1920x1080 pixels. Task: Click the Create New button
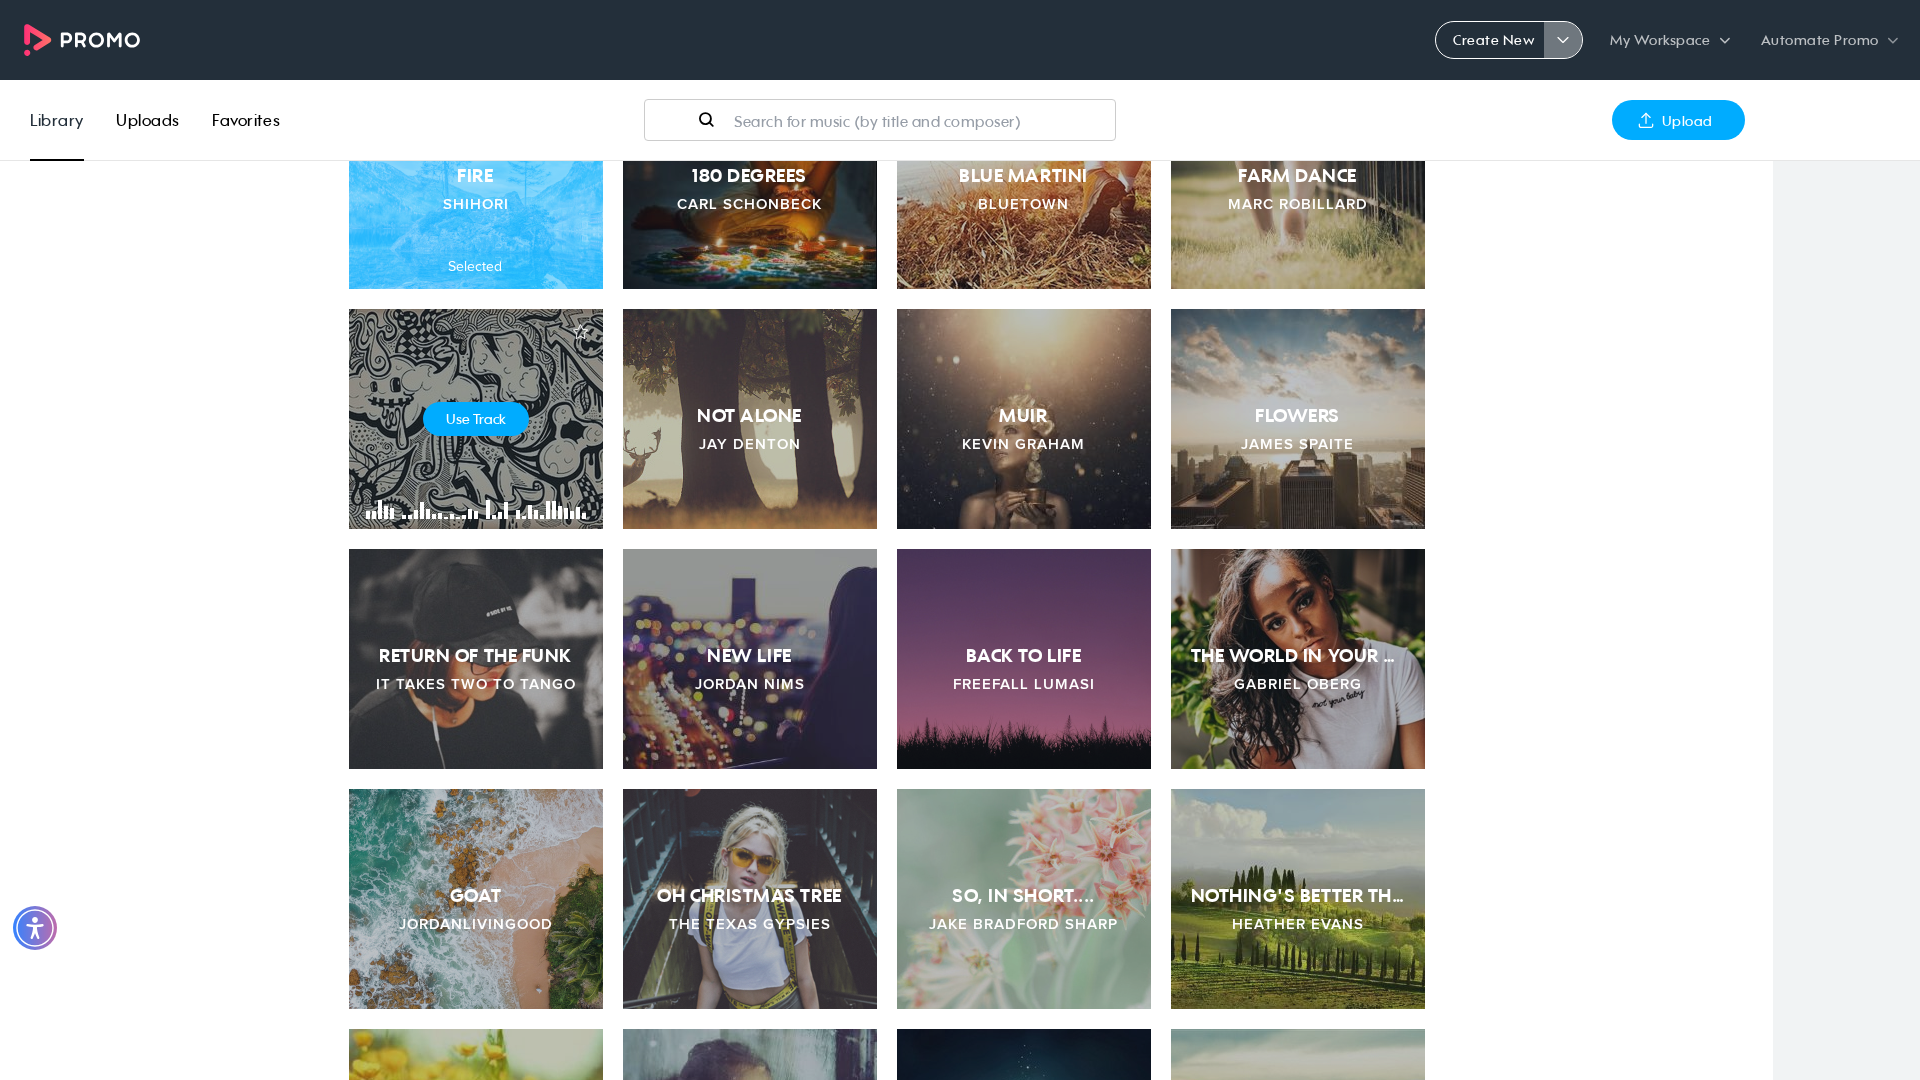click(x=1491, y=40)
